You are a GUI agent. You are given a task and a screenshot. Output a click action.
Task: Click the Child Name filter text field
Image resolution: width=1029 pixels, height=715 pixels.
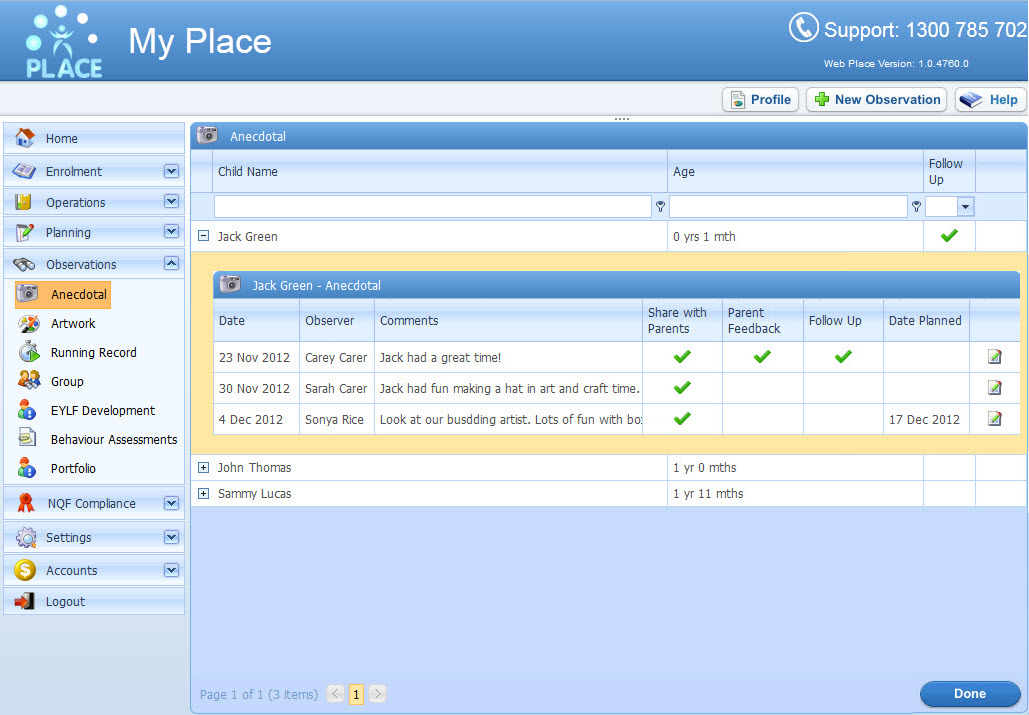tap(432, 206)
